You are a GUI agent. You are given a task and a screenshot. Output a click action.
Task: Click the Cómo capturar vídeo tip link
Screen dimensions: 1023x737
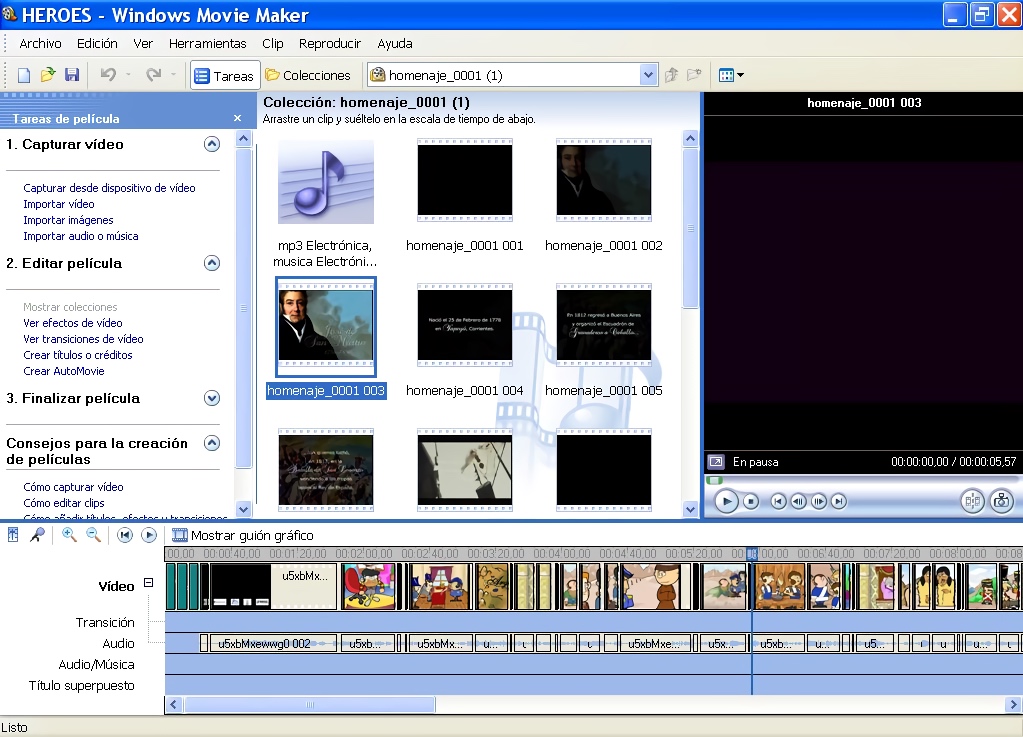[x=73, y=487]
